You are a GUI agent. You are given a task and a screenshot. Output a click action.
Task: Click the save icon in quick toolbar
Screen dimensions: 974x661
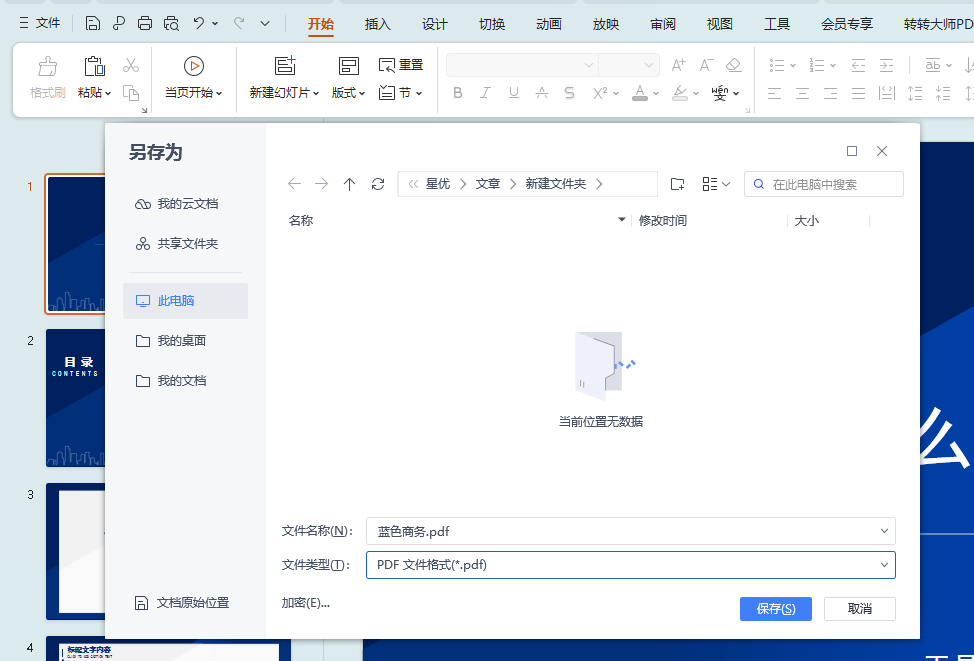(x=93, y=24)
